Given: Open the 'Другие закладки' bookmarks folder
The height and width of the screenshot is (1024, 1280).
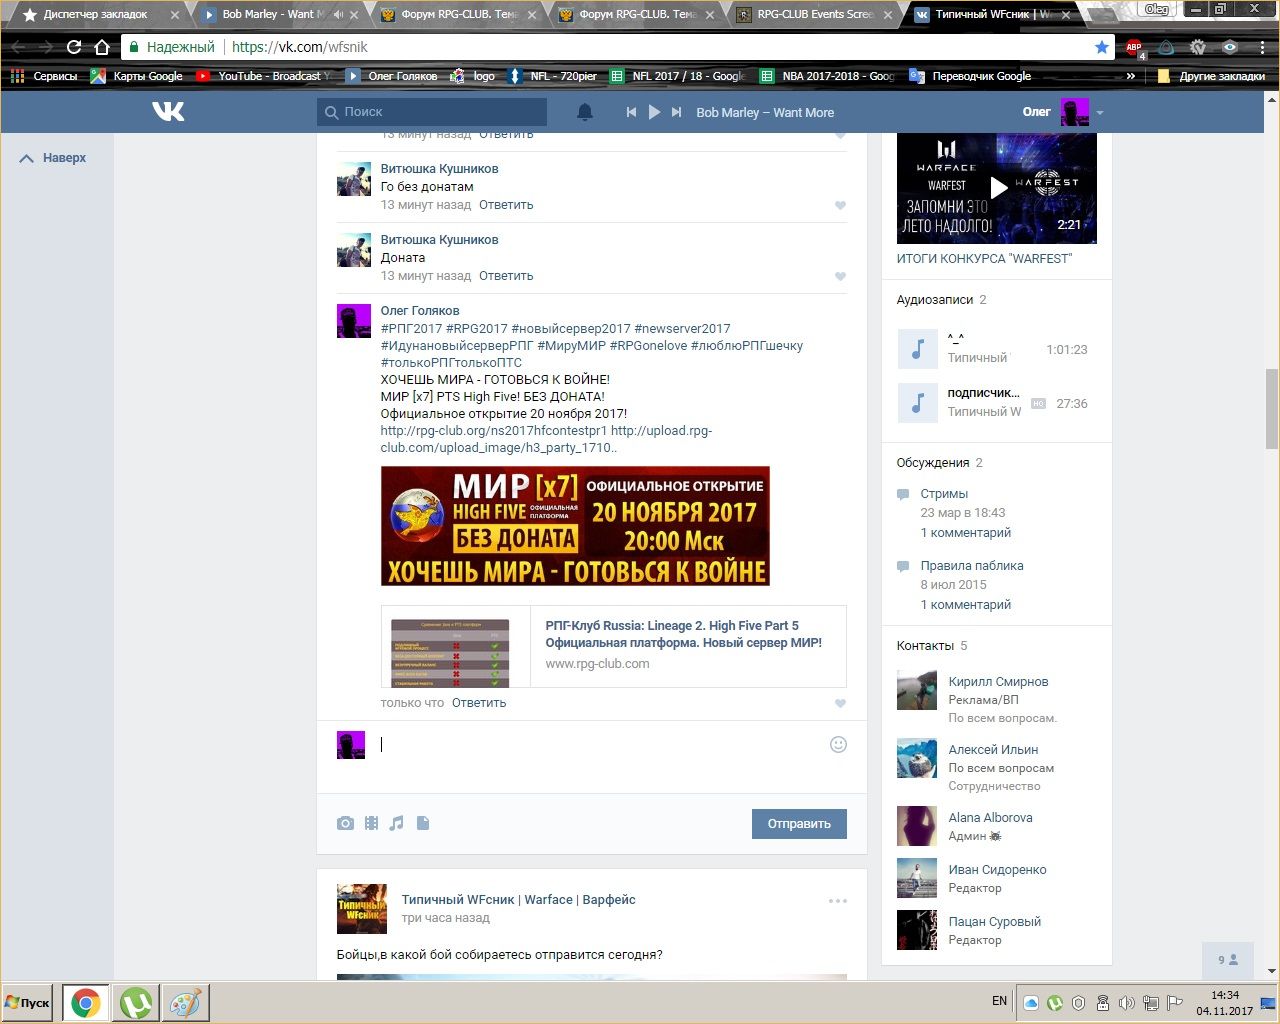Looking at the screenshot, I should click(x=1211, y=76).
